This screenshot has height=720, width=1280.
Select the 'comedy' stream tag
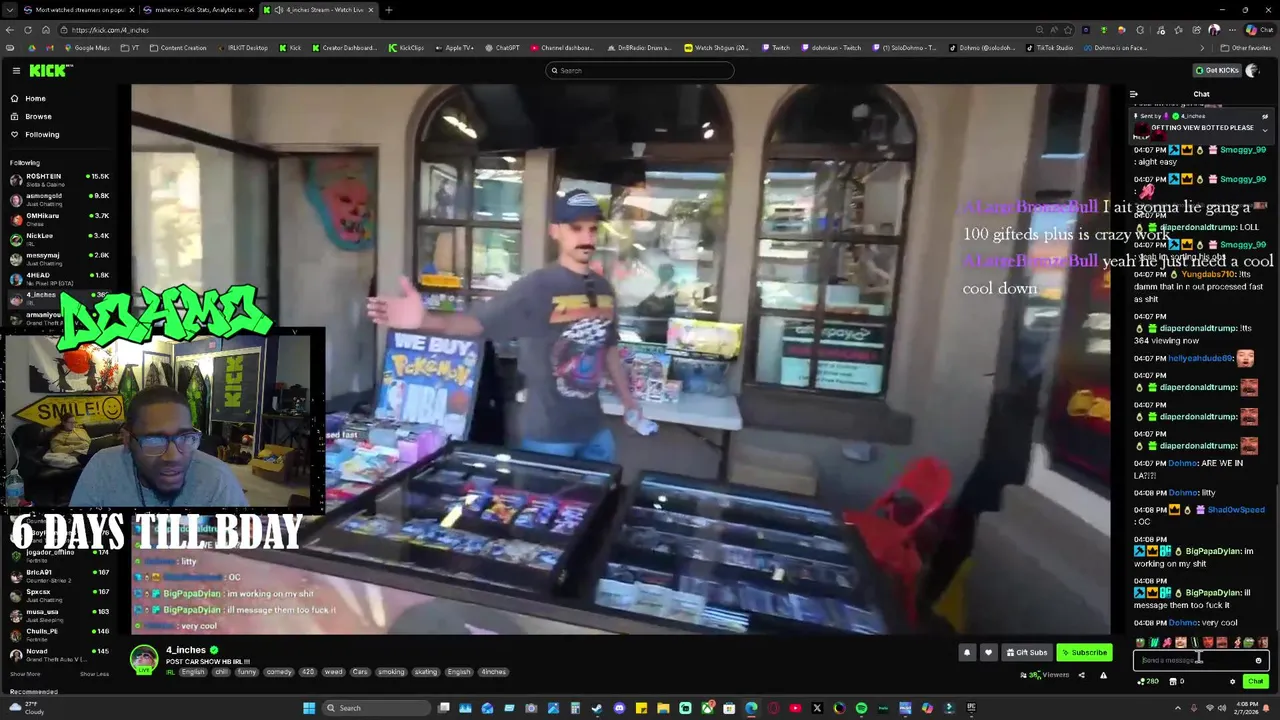pos(279,672)
